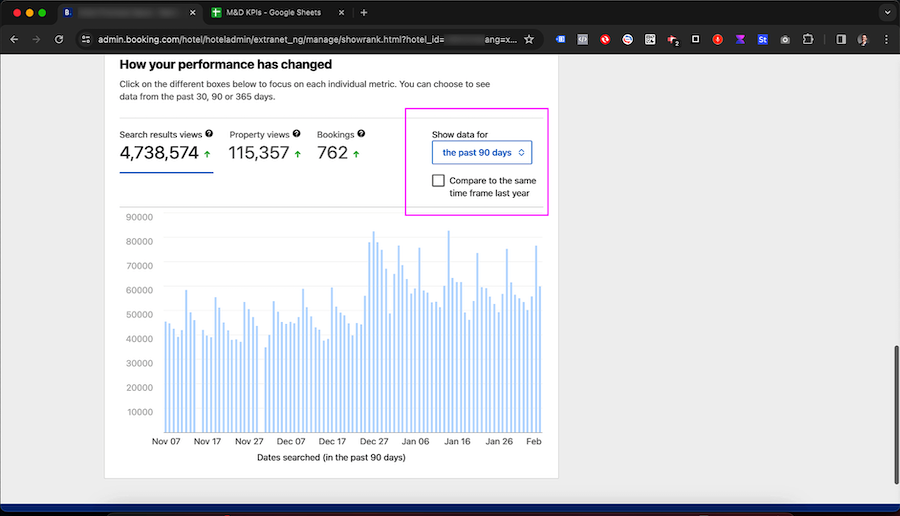
Task: Open the Chrome profile avatar
Action: [863, 40]
